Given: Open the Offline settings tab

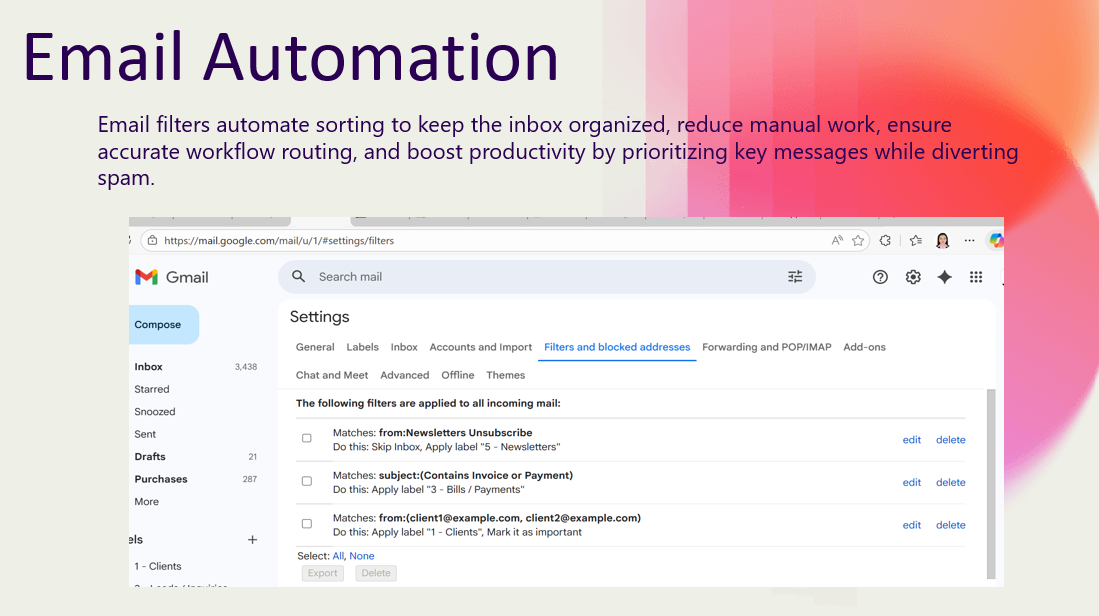Looking at the screenshot, I should (458, 375).
